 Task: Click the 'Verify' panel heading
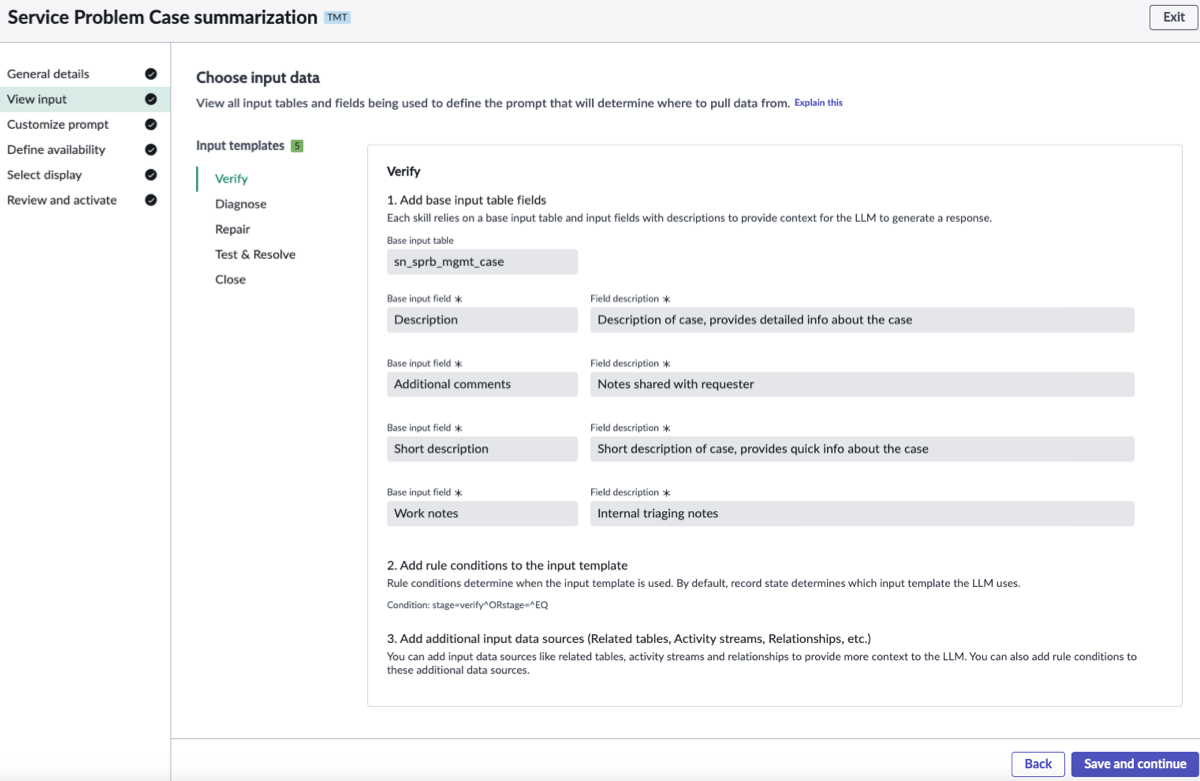[403, 172]
